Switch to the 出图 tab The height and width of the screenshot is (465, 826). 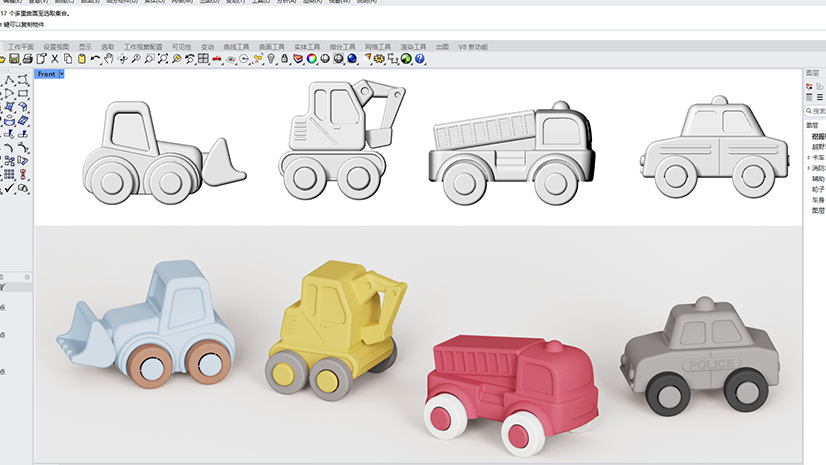point(442,47)
